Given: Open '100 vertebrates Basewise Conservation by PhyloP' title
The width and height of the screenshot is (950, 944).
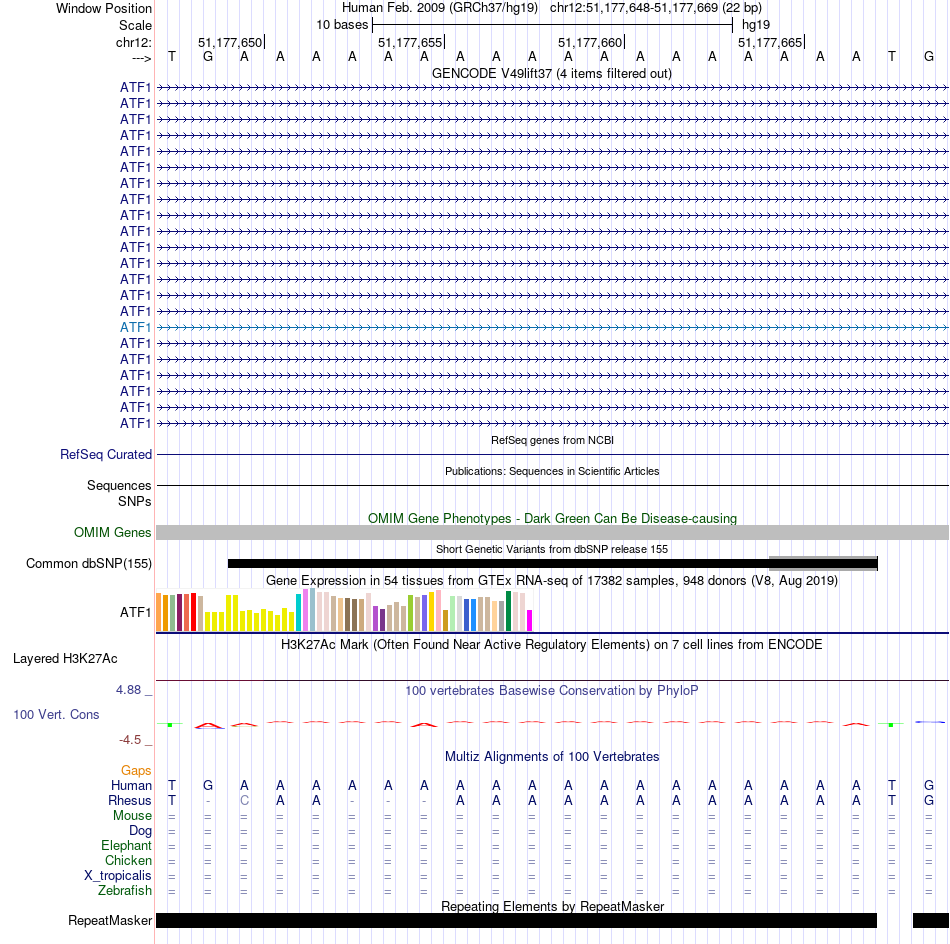Looking at the screenshot, I should click(552, 691).
